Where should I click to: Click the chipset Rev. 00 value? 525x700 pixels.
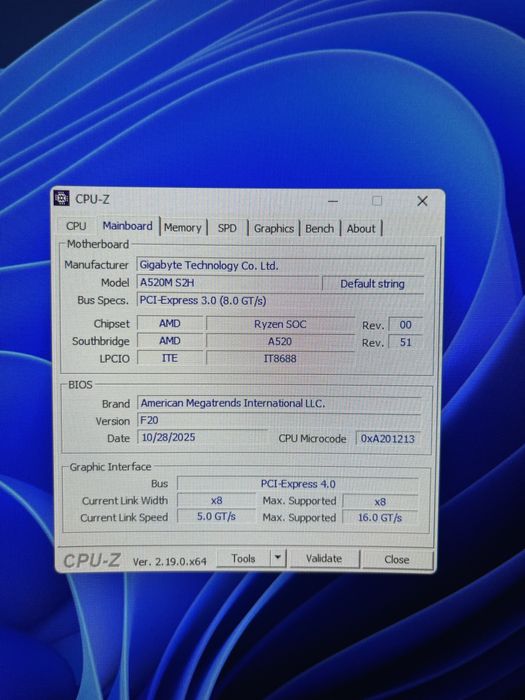coord(405,325)
